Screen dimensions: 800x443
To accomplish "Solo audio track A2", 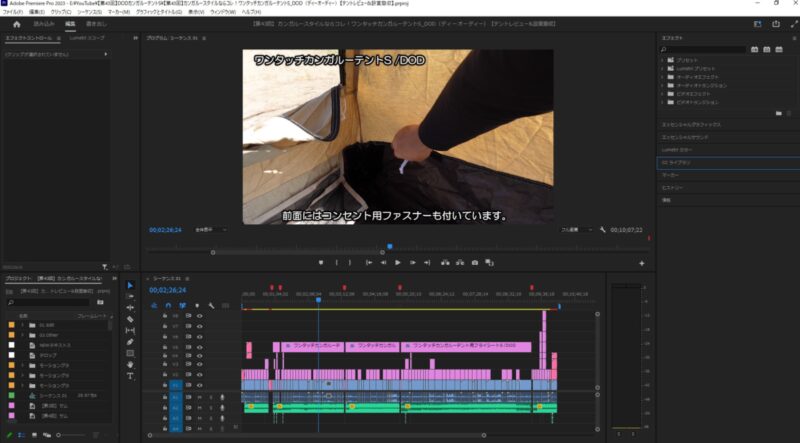I will click(211, 408).
